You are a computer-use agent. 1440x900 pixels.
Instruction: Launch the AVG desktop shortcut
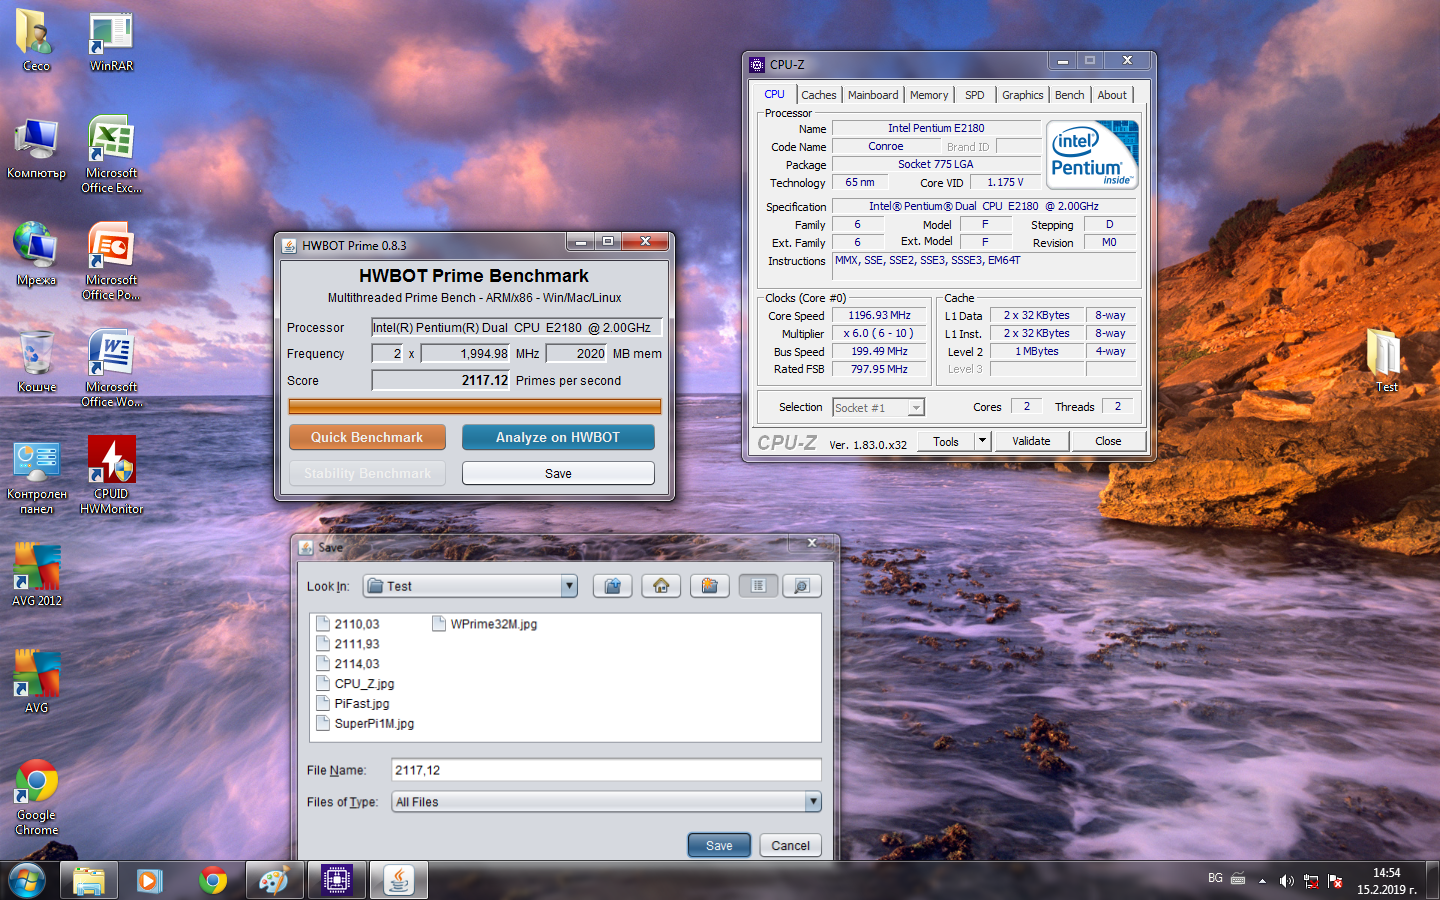pyautogui.click(x=36, y=683)
